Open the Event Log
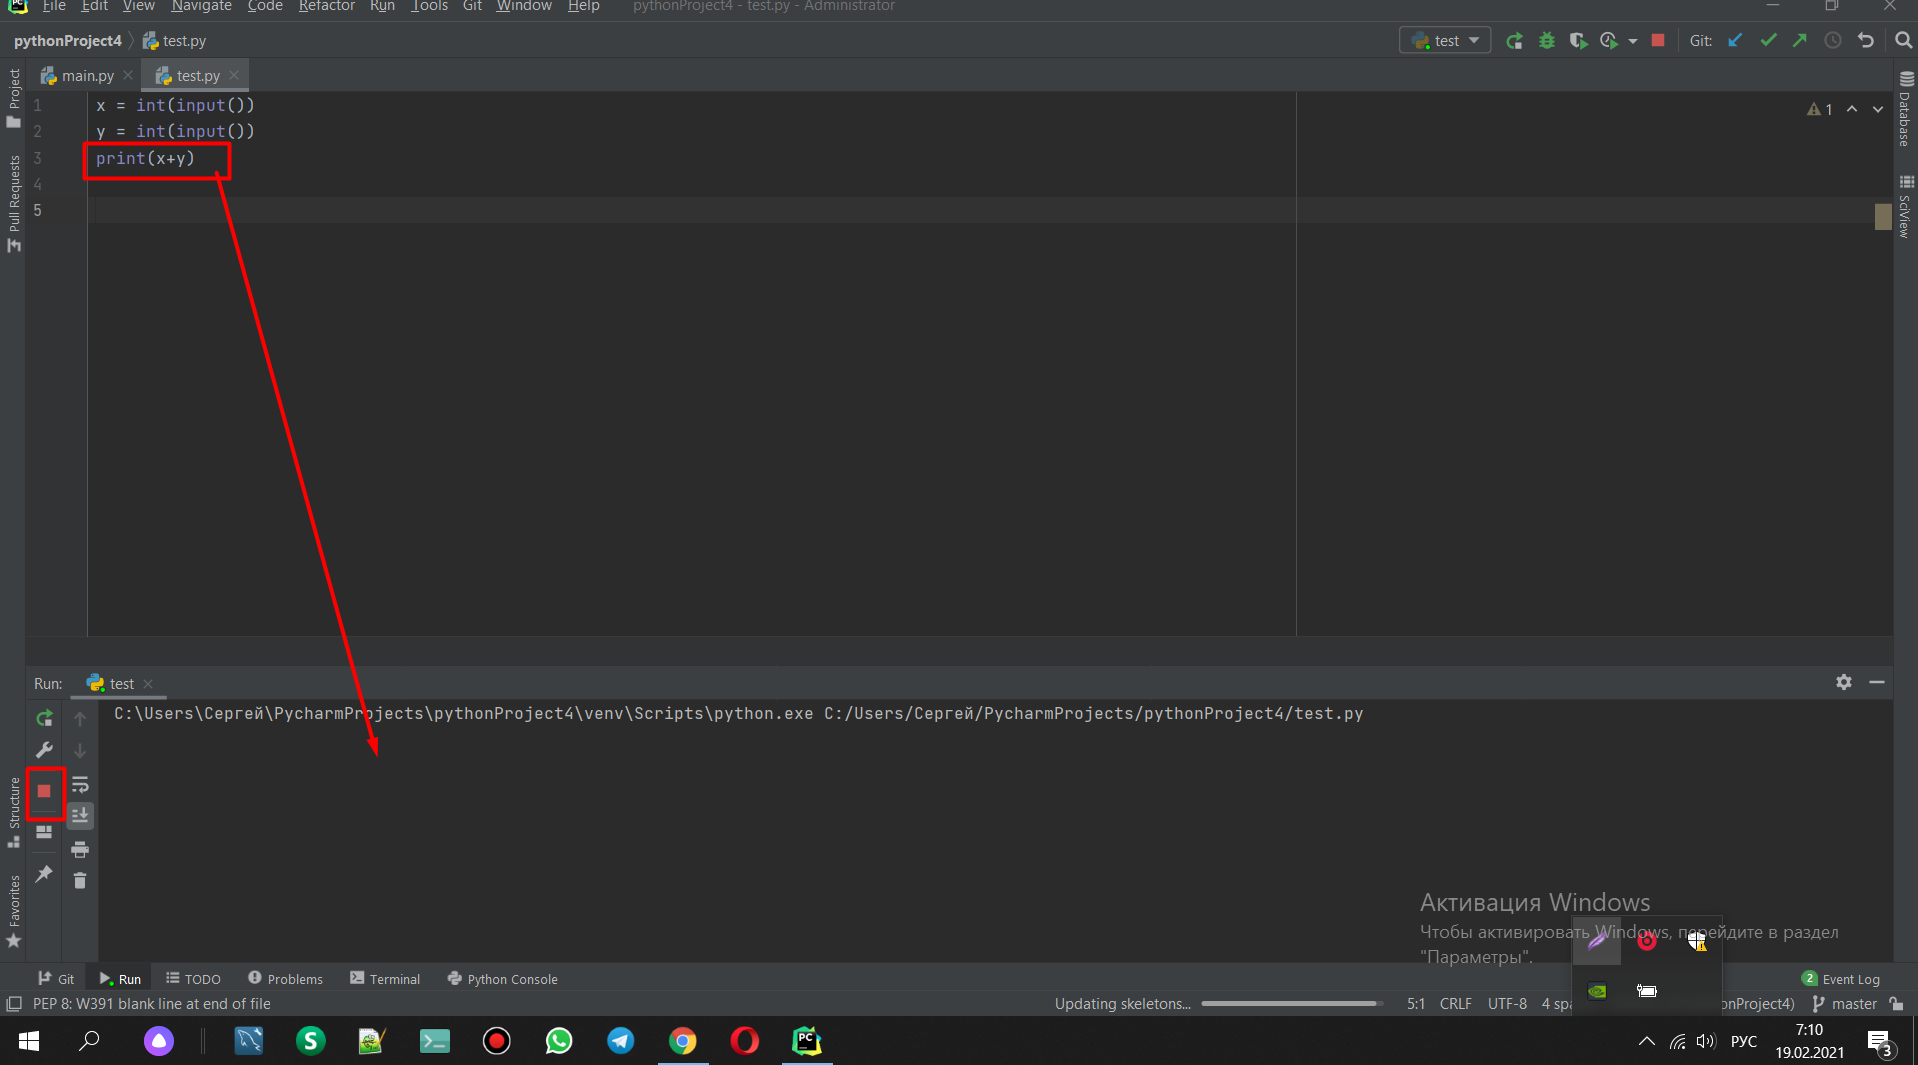 (x=1841, y=979)
